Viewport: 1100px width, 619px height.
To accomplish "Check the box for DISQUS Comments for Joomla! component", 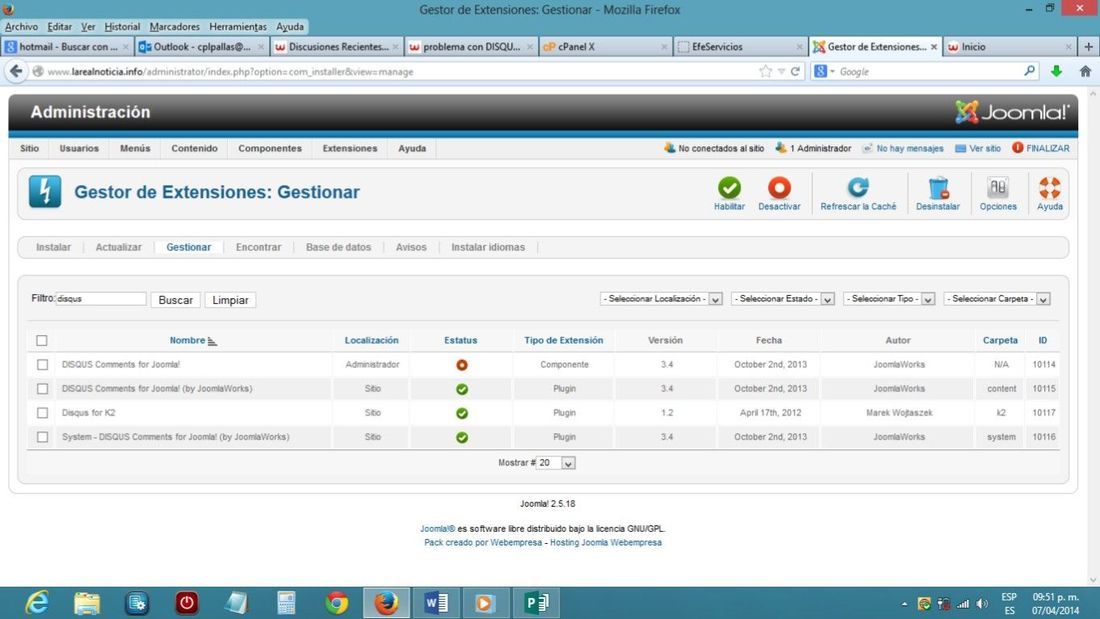I will coord(42,365).
